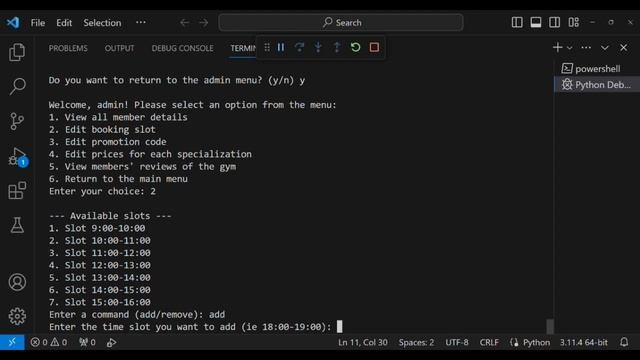This screenshot has height=360, width=640.
Task: Step out in debug toolbar
Action: pyautogui.click(x=337, y=47)
